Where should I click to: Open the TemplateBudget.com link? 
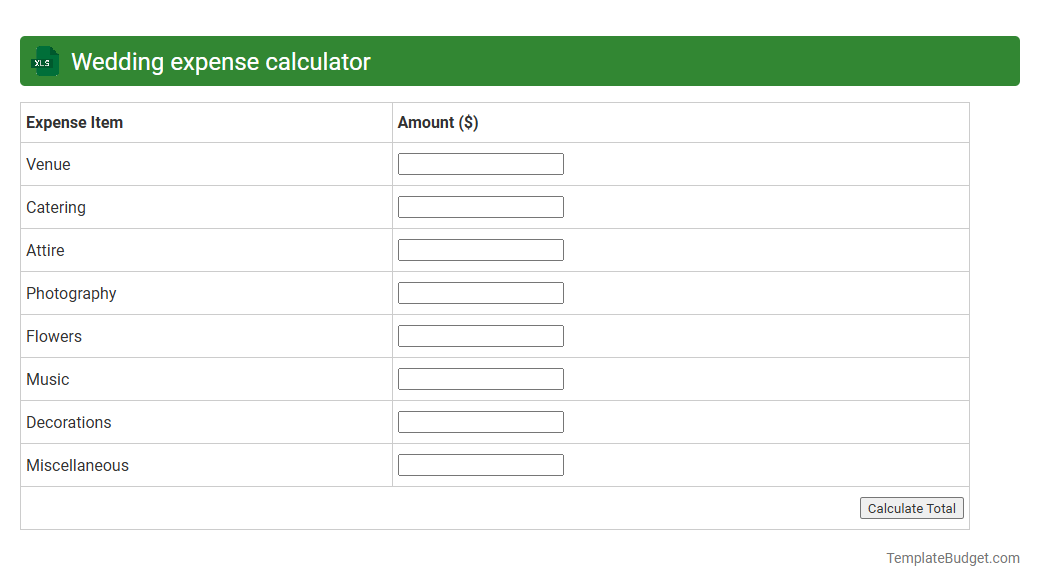coord(952,557)
